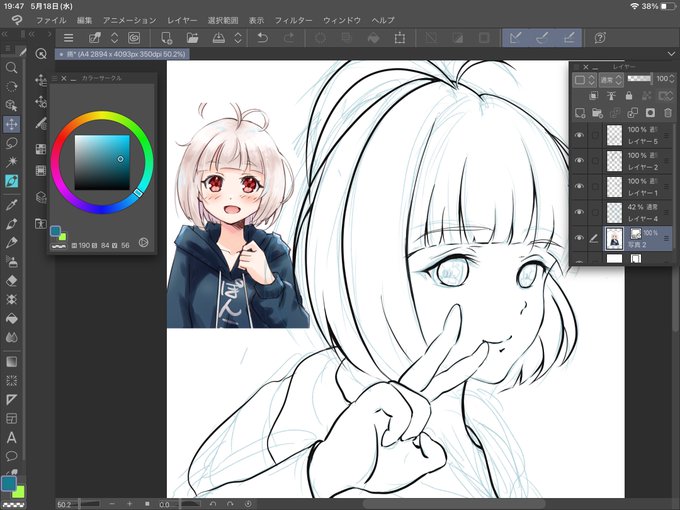
Task: Click the Undo arrow in command bar
Action: [x=262, y=38]
